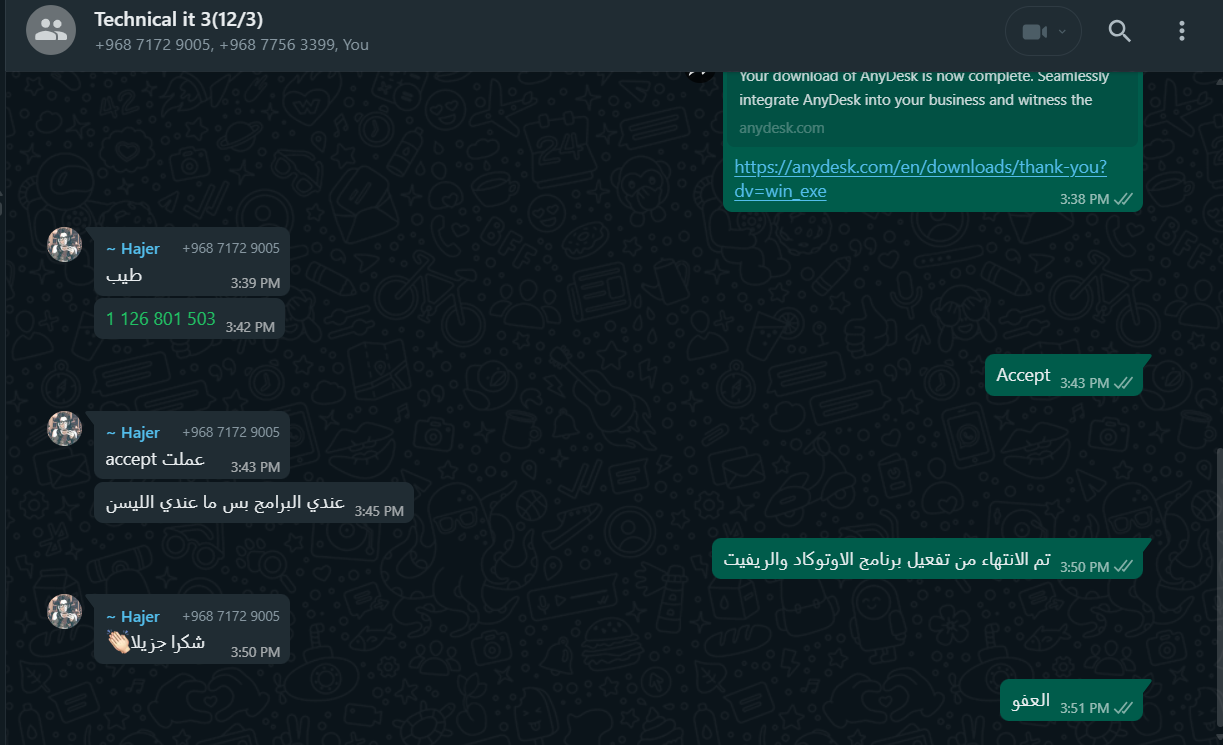Expand the video call dropdown arrow
Screen dimensions: 1223x745
pyautogui.click(x=1062, y=32)
